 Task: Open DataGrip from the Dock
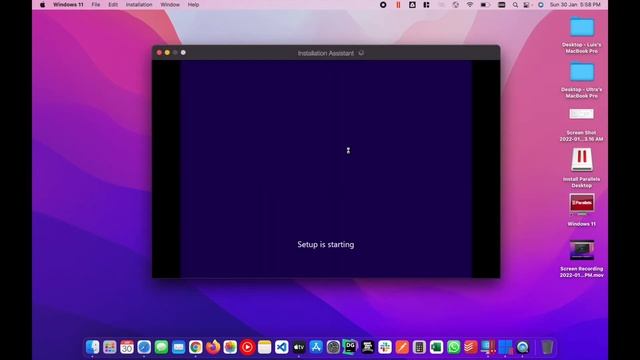pyautogui.click(x=350, y=347)
